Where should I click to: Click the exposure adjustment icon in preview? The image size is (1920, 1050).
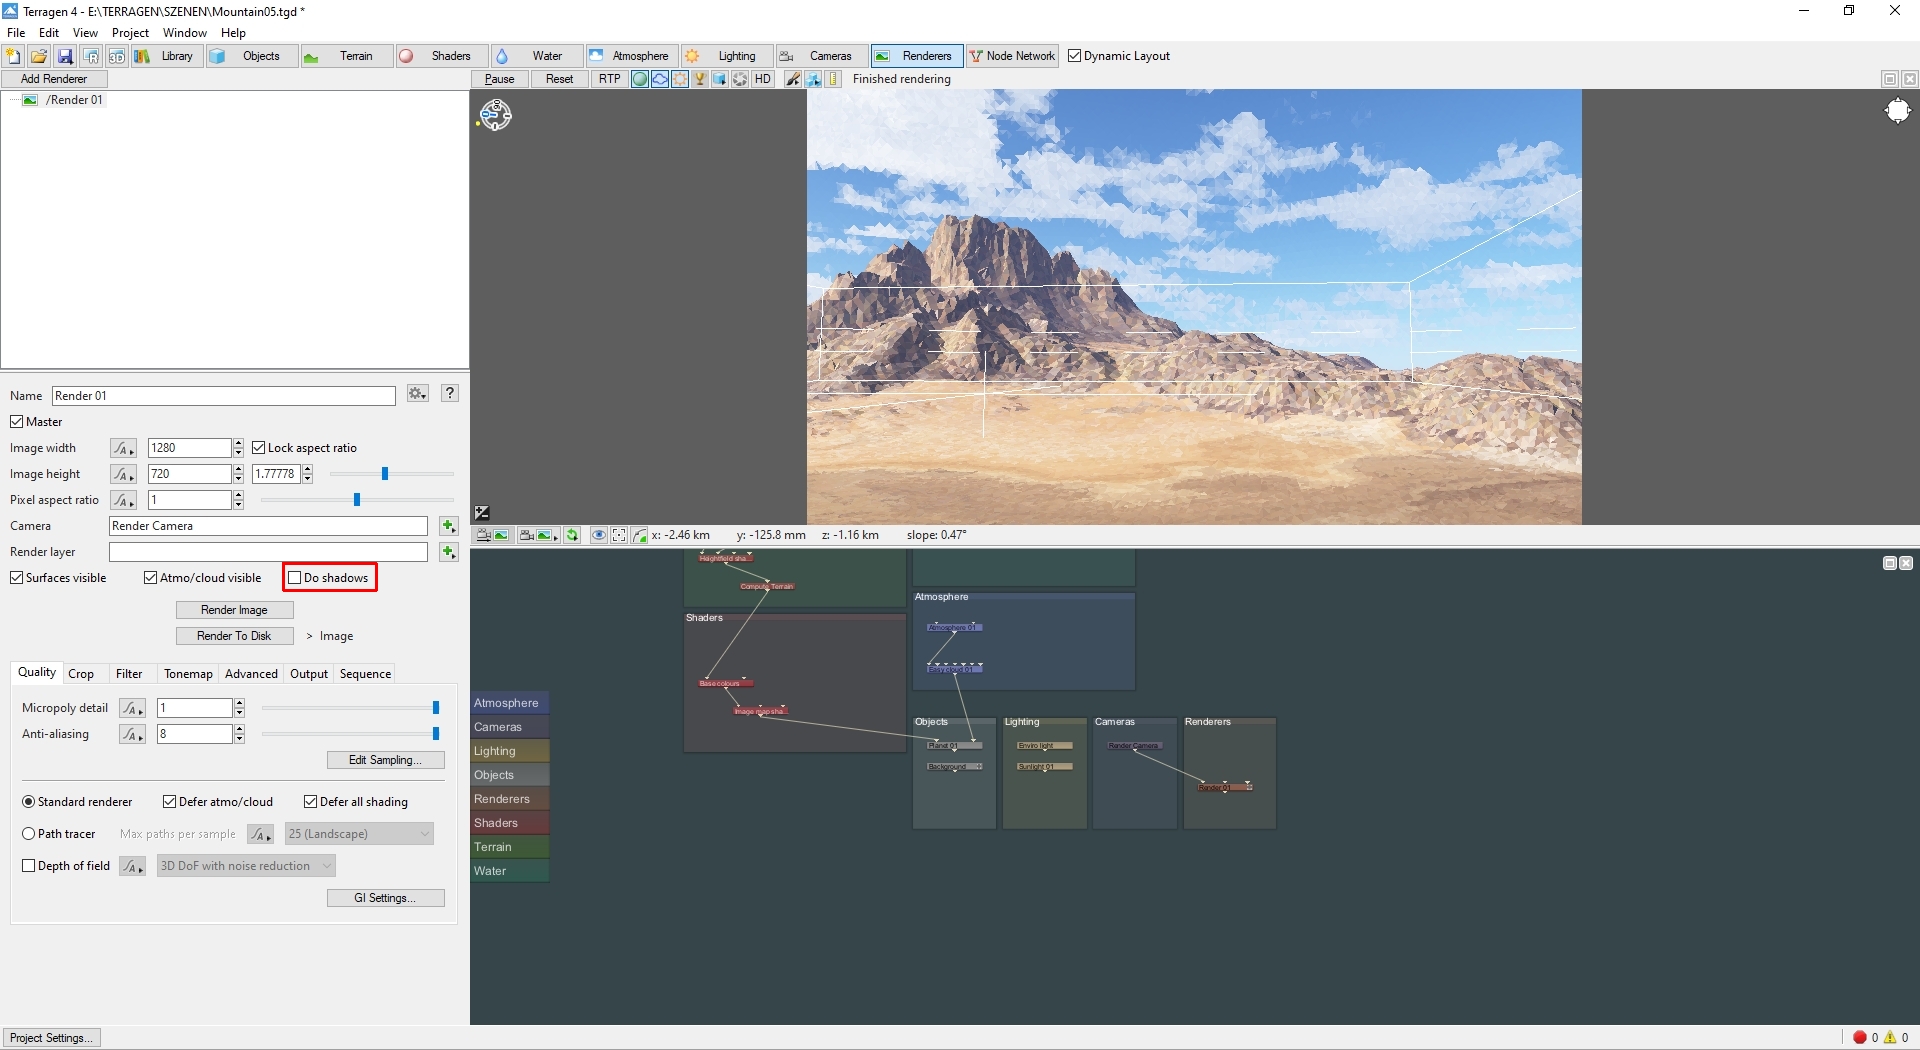[x=482, y=512]
